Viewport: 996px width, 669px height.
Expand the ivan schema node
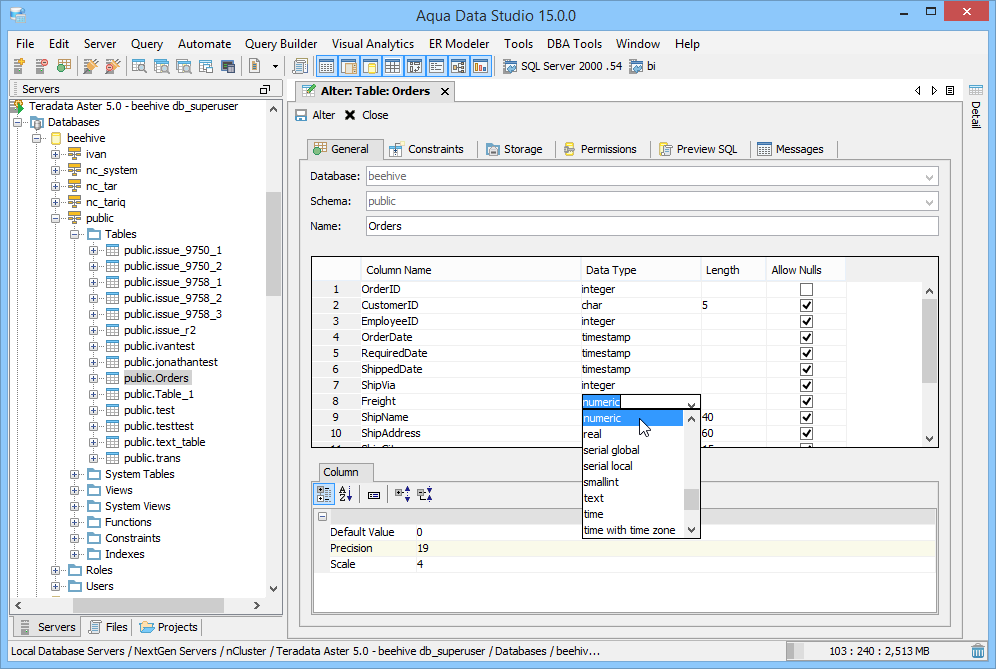55,154
